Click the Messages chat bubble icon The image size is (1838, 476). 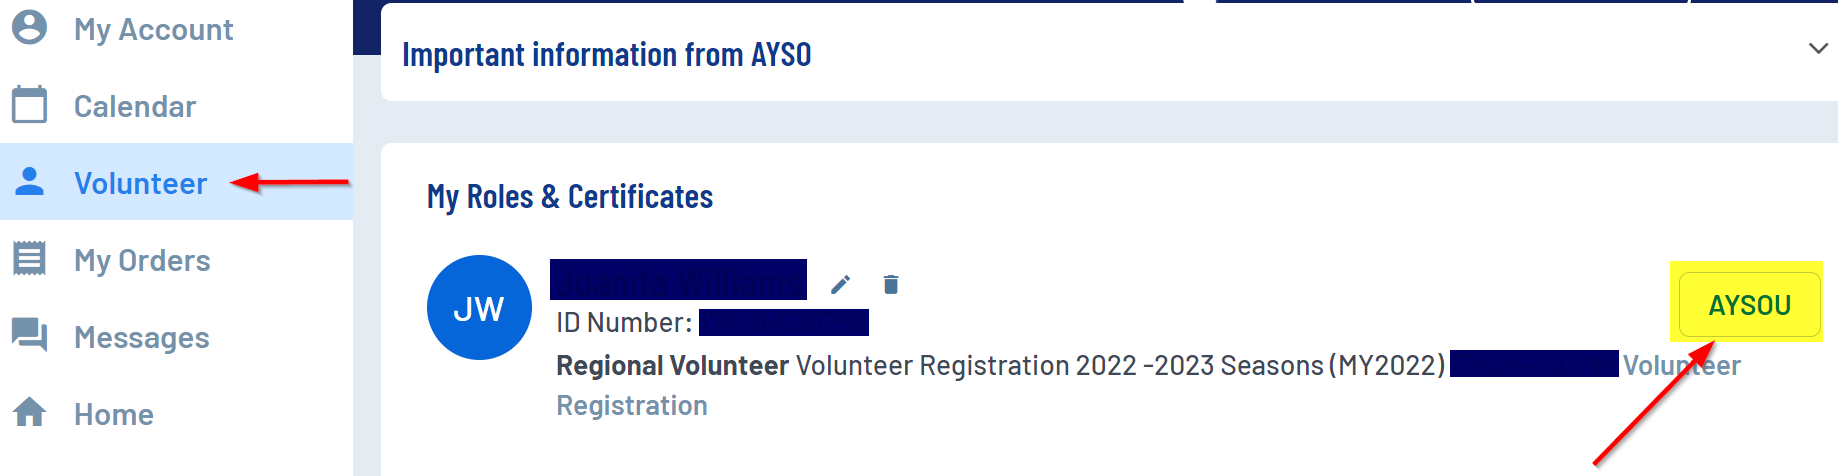point(29,335)
